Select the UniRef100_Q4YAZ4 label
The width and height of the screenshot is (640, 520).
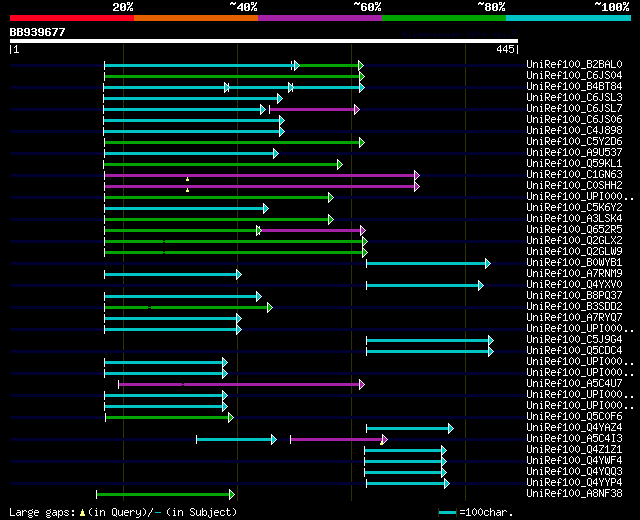(574, 428)
